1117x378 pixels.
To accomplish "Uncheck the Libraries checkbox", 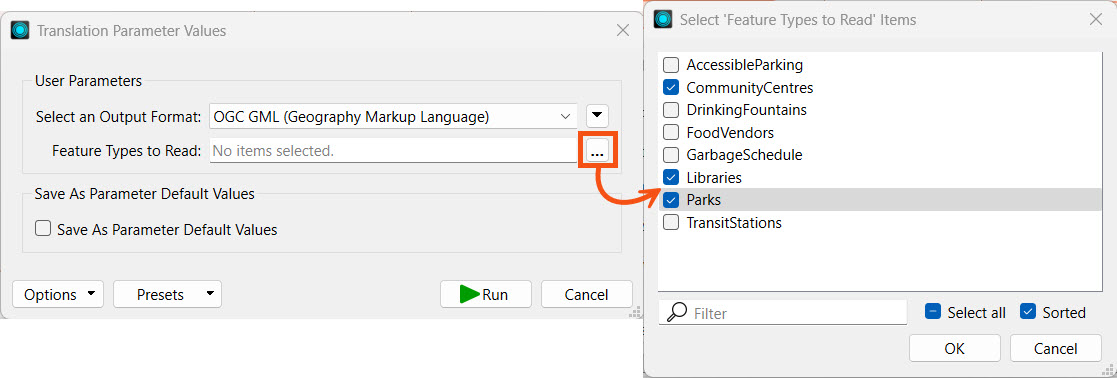I will [670, 177].
